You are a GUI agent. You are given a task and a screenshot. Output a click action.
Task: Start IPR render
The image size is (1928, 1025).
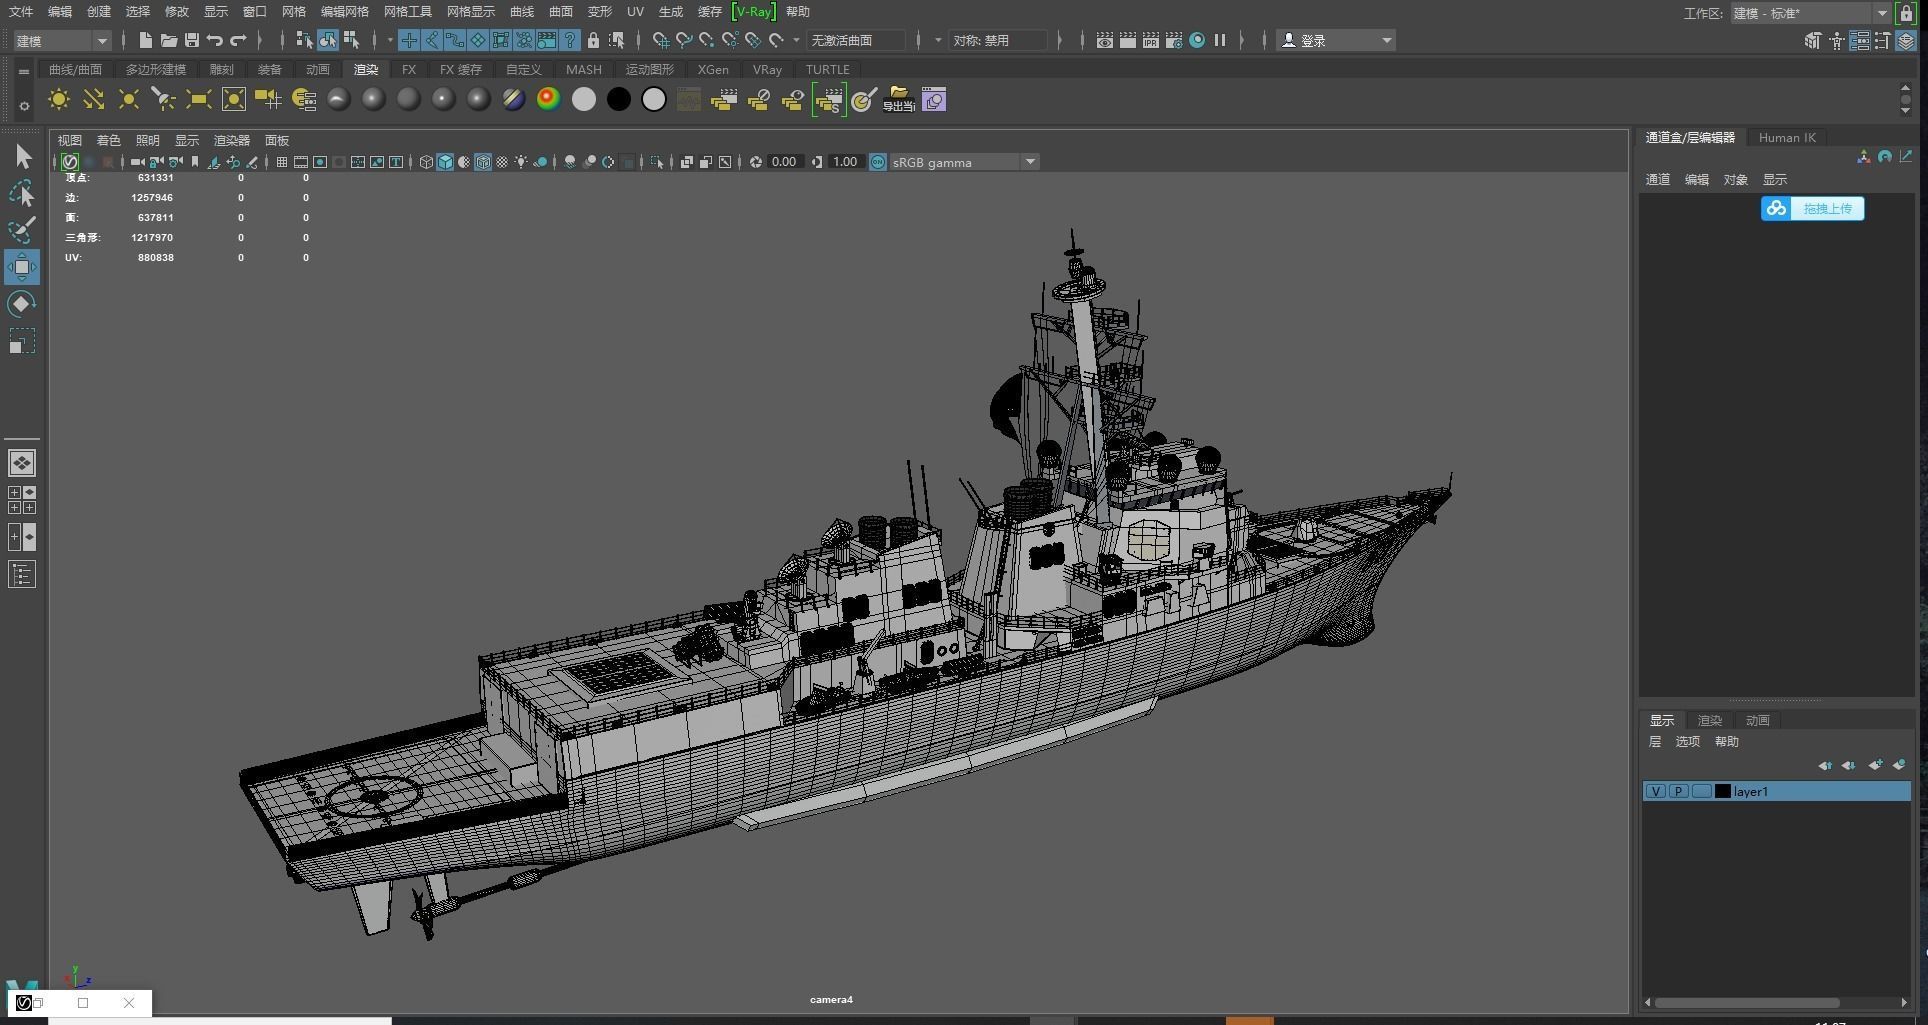click(x=1151, y=40)
